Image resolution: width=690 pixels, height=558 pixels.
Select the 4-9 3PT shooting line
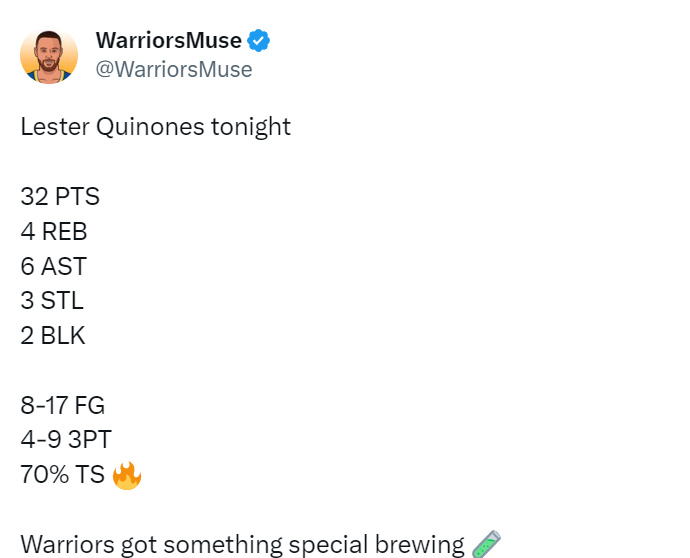pos(65,440)
